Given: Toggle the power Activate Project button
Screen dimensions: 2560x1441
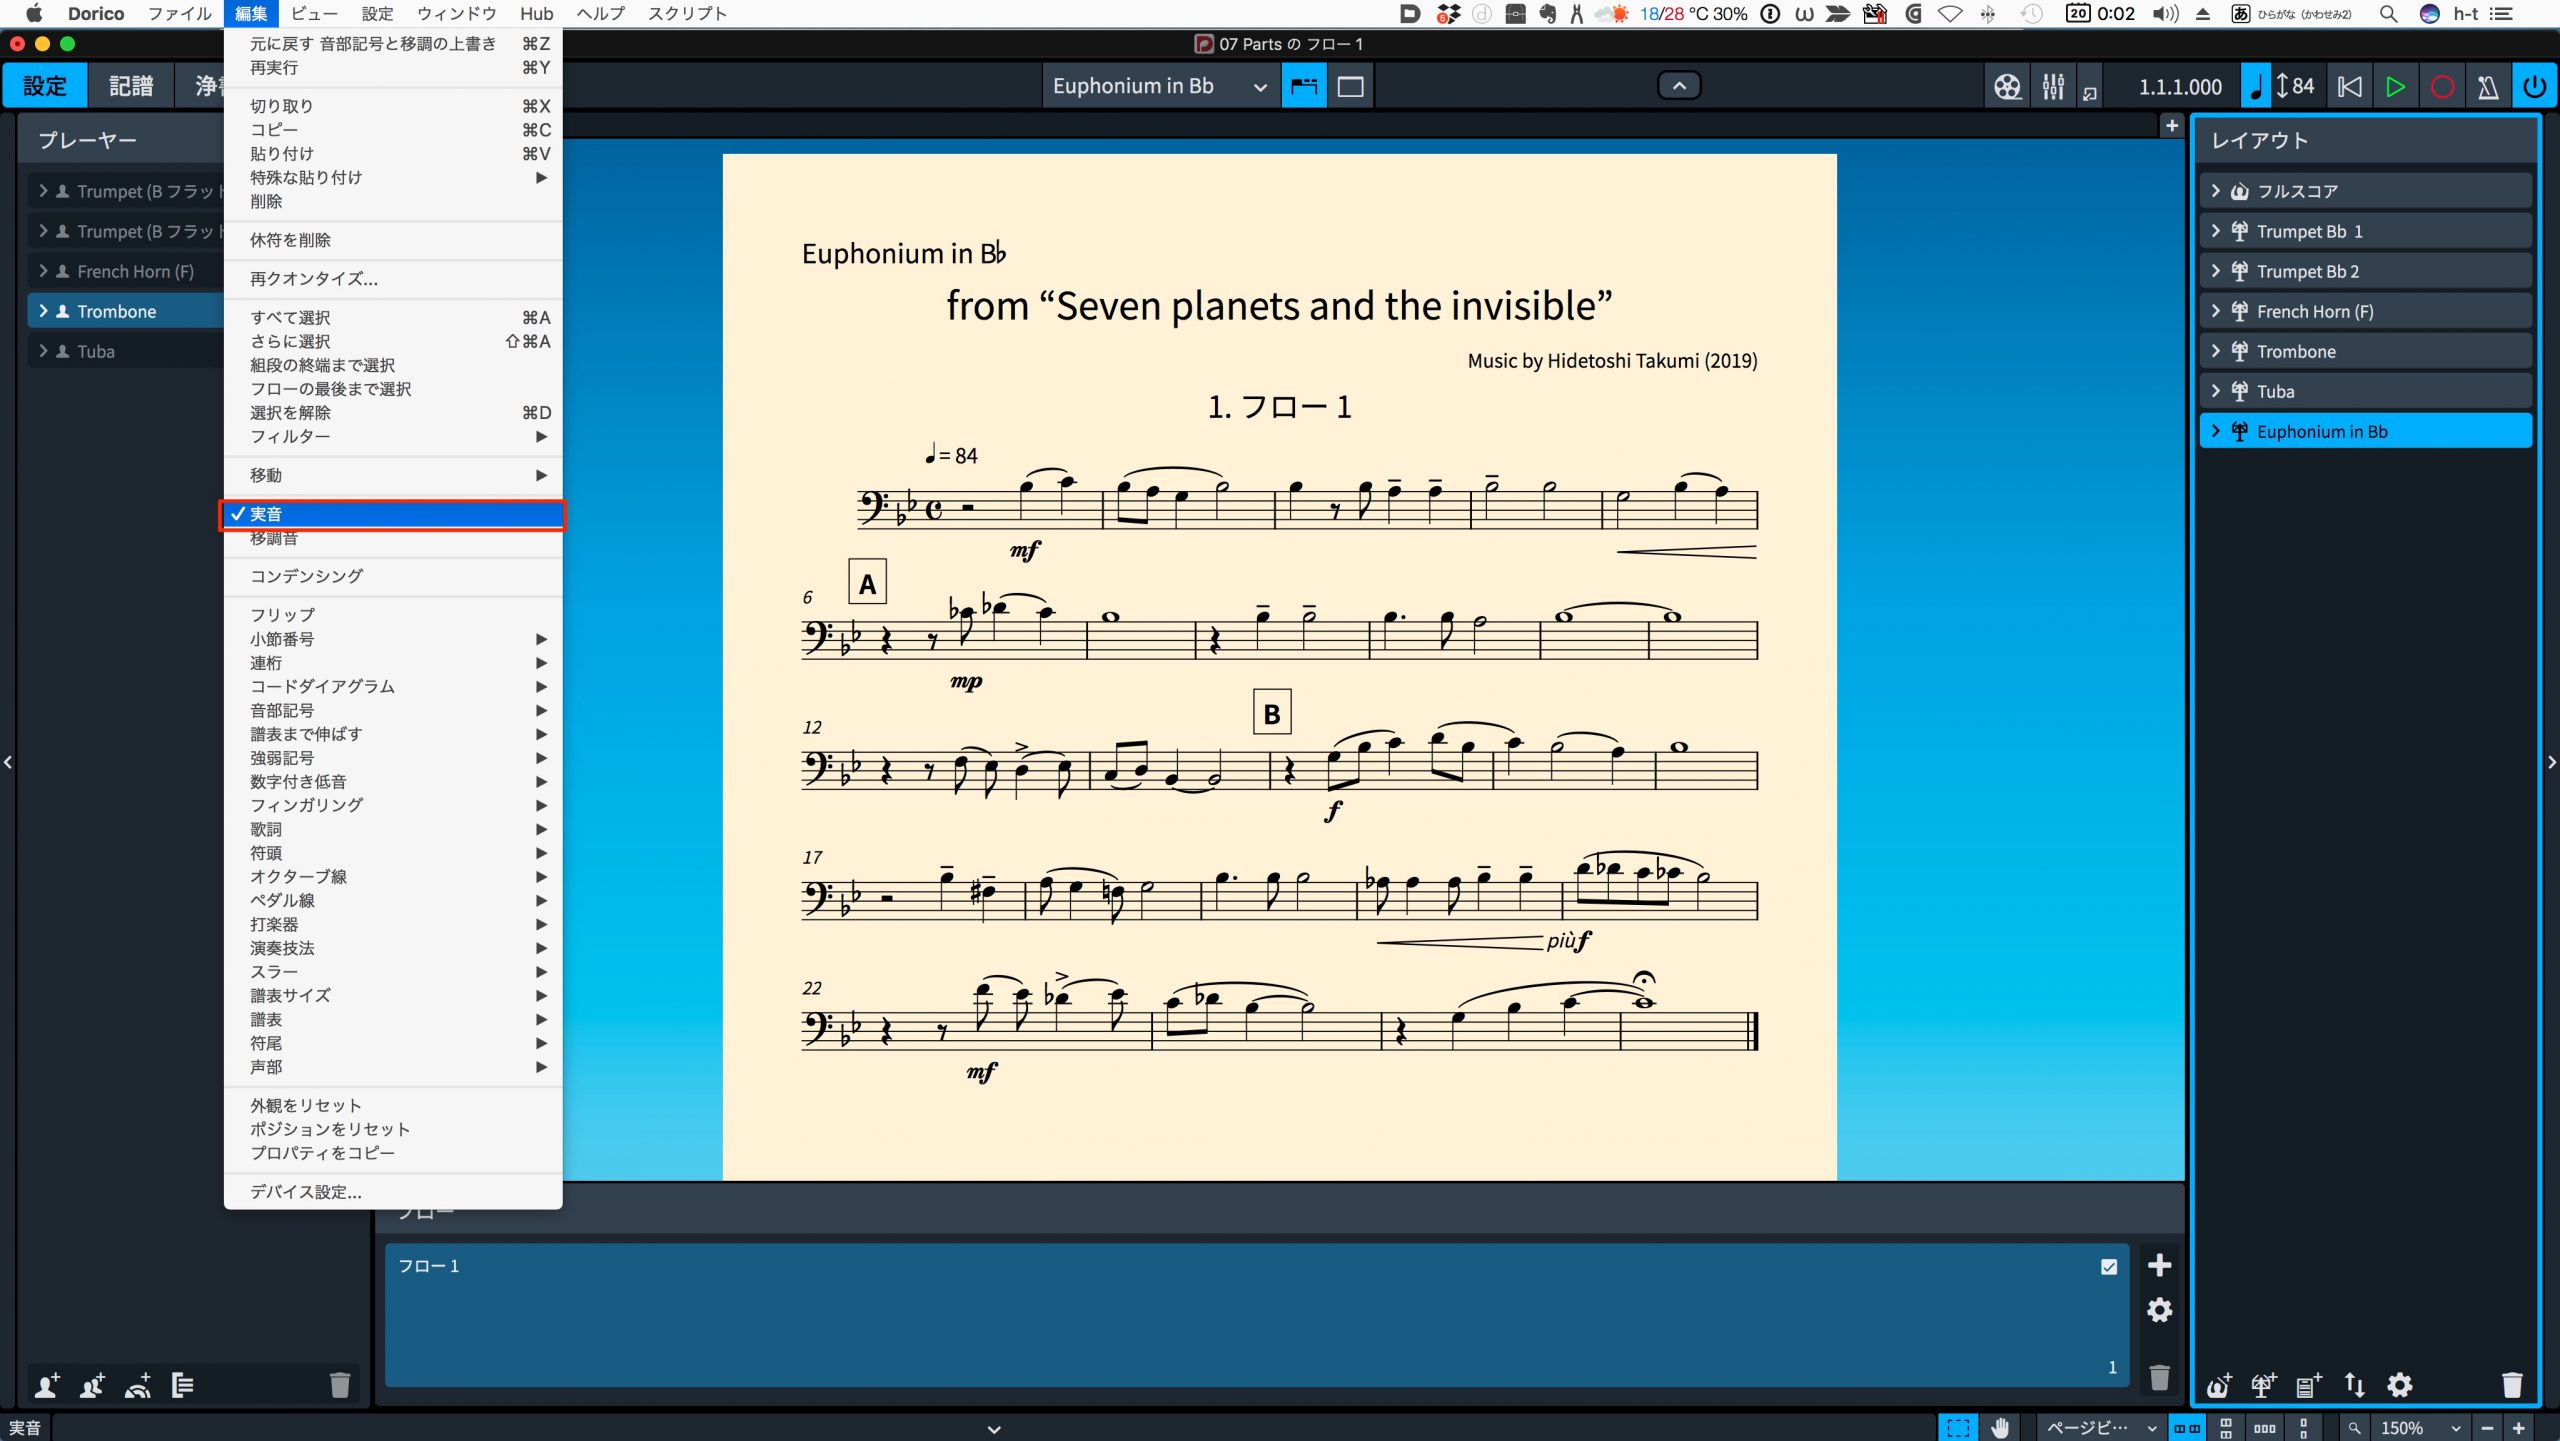Looking at the screenshot, I should [x=2534, y=87].
